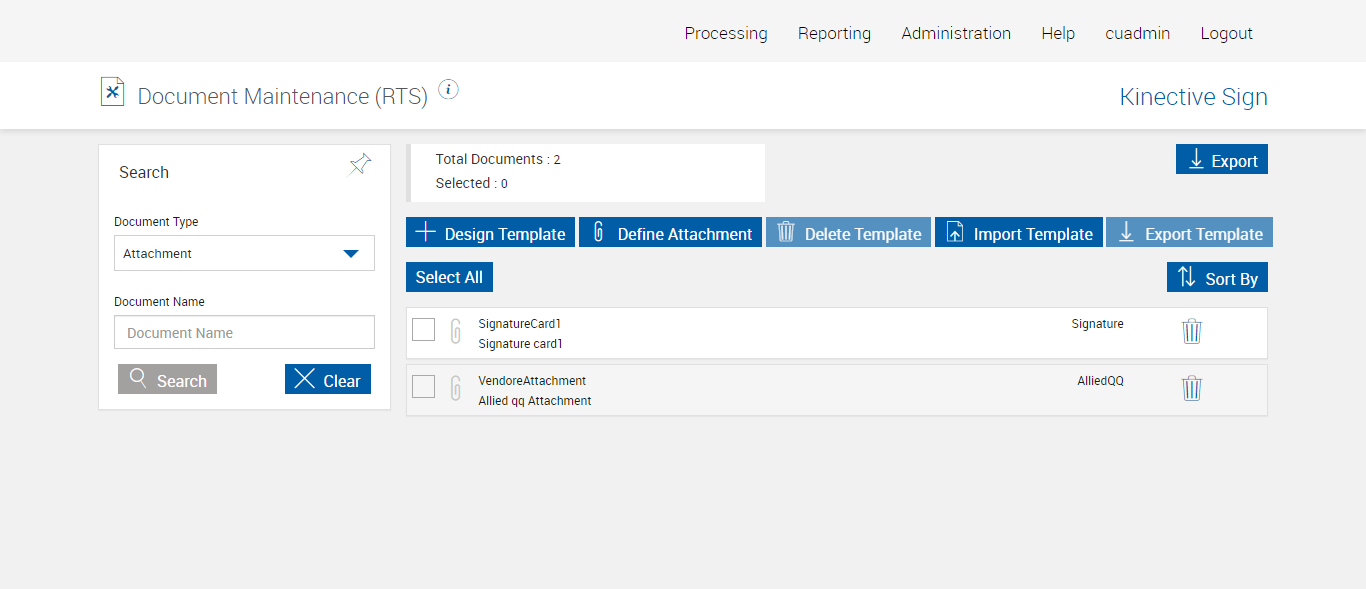Open the Processing menu
Screen dimensions: 1366x589
pyautogui.click(x=726, y=33)
